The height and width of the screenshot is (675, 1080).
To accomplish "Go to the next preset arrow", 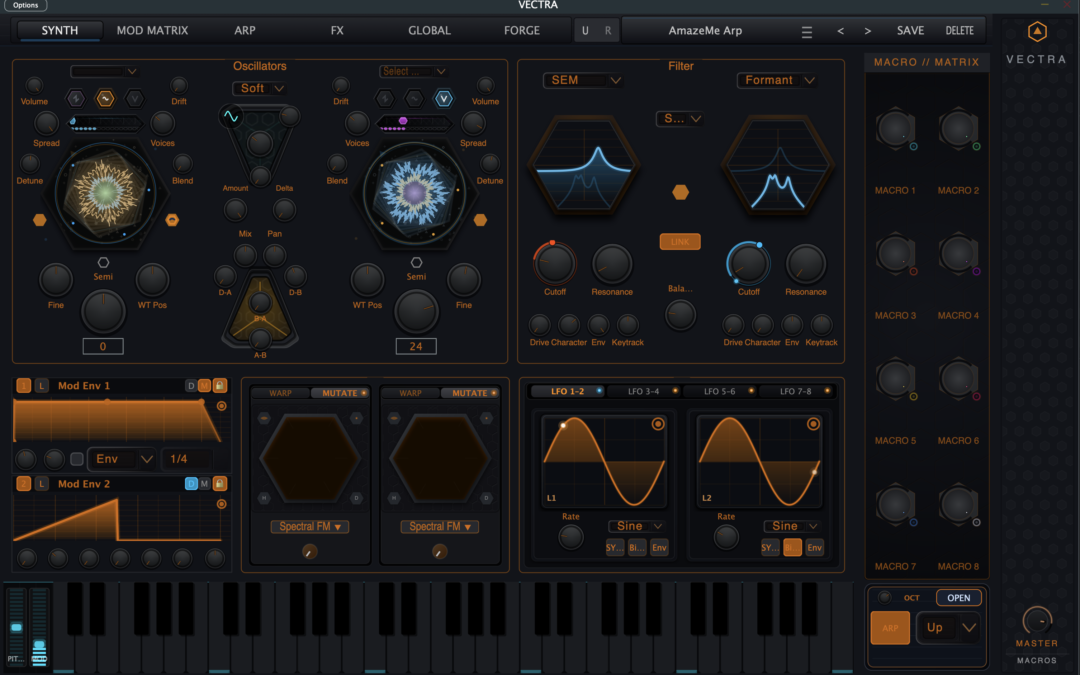I will tap(867, 31).
